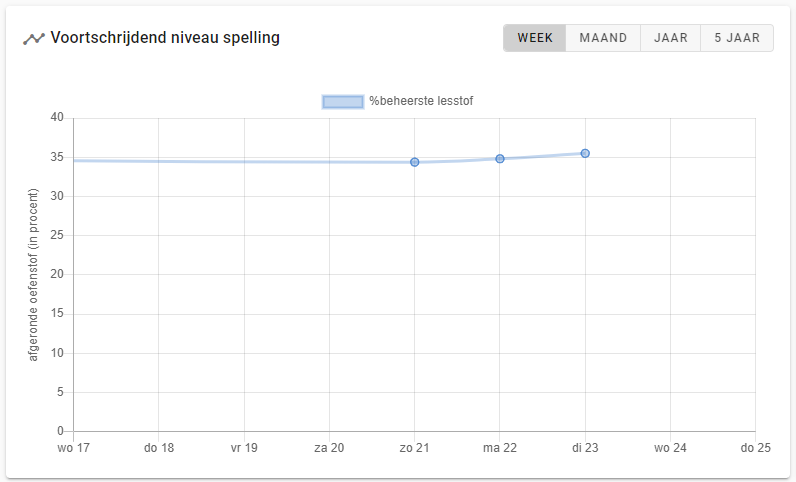Select the WEEK time range

pos(535,38)
